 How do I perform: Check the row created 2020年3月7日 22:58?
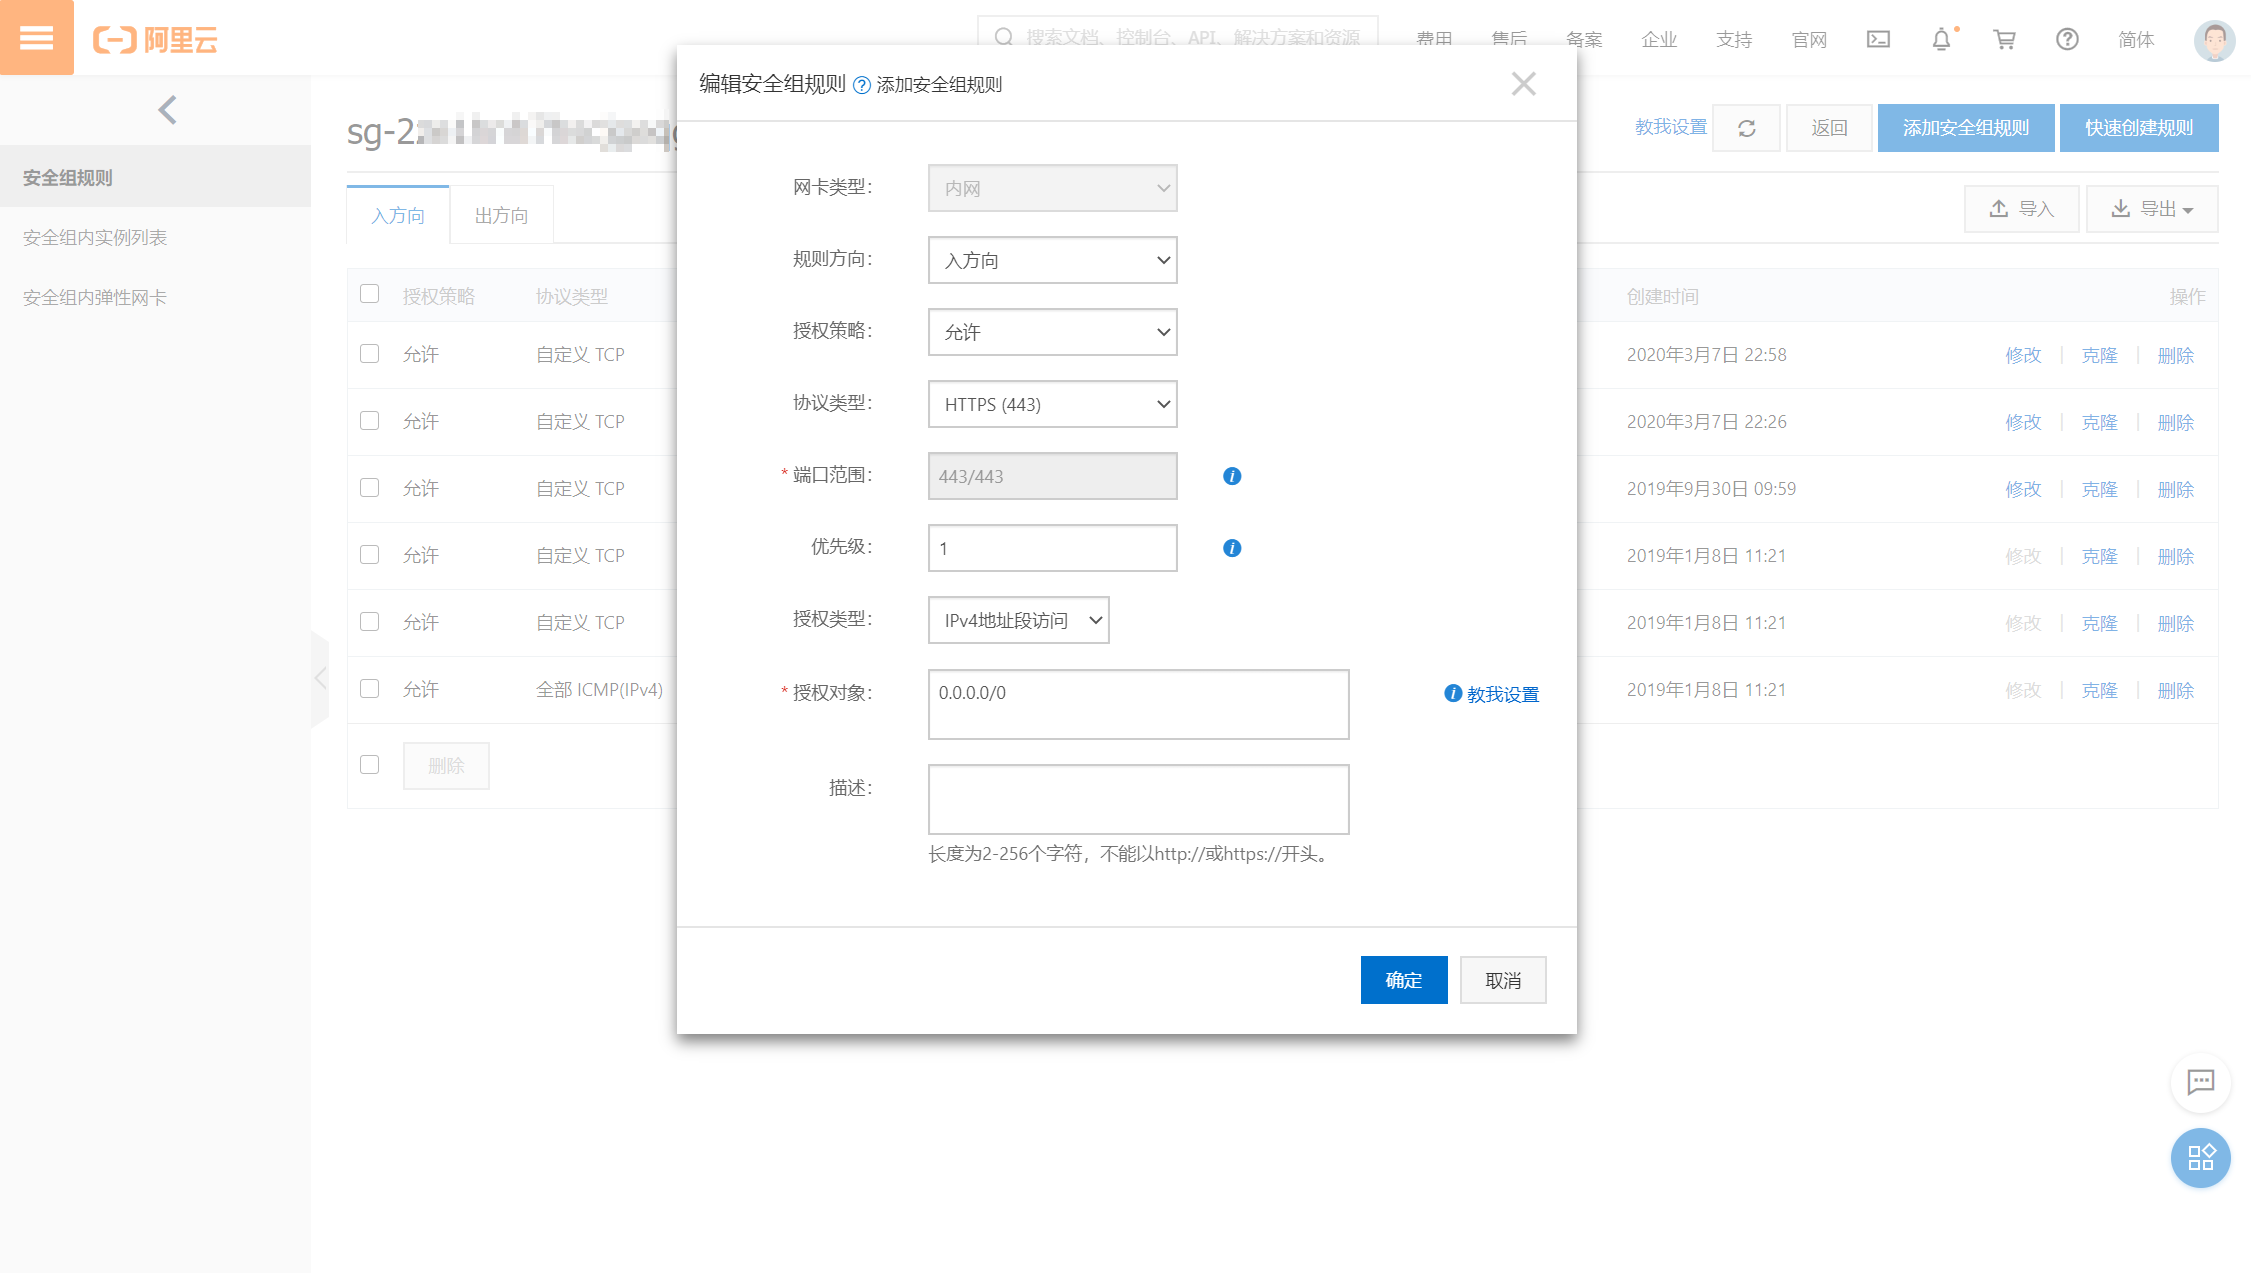pos(370,354)
